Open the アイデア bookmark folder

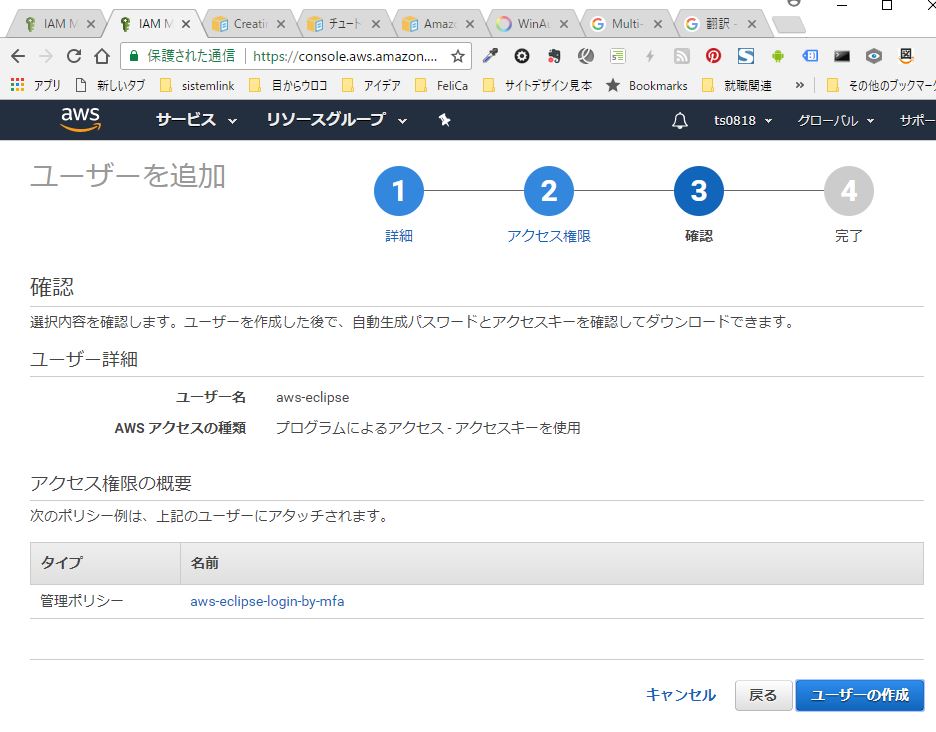coord(371,85)
